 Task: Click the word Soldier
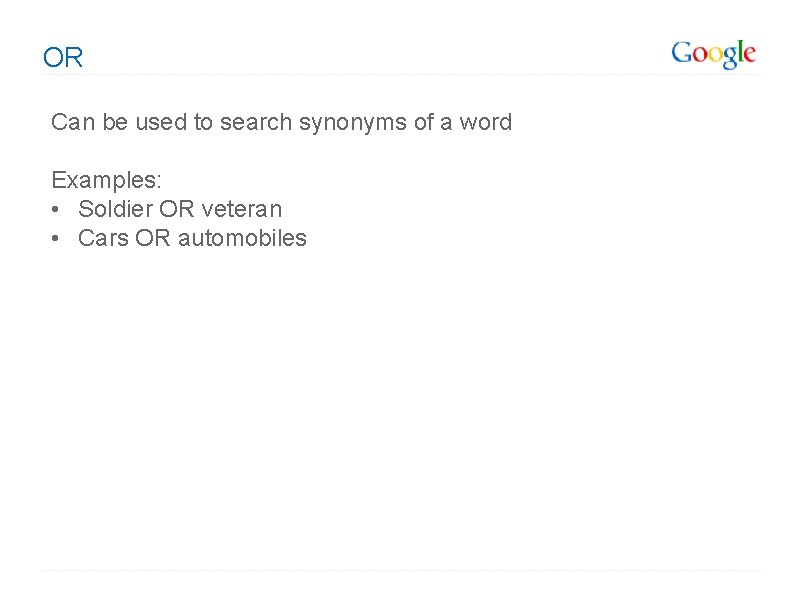[115, 209]
